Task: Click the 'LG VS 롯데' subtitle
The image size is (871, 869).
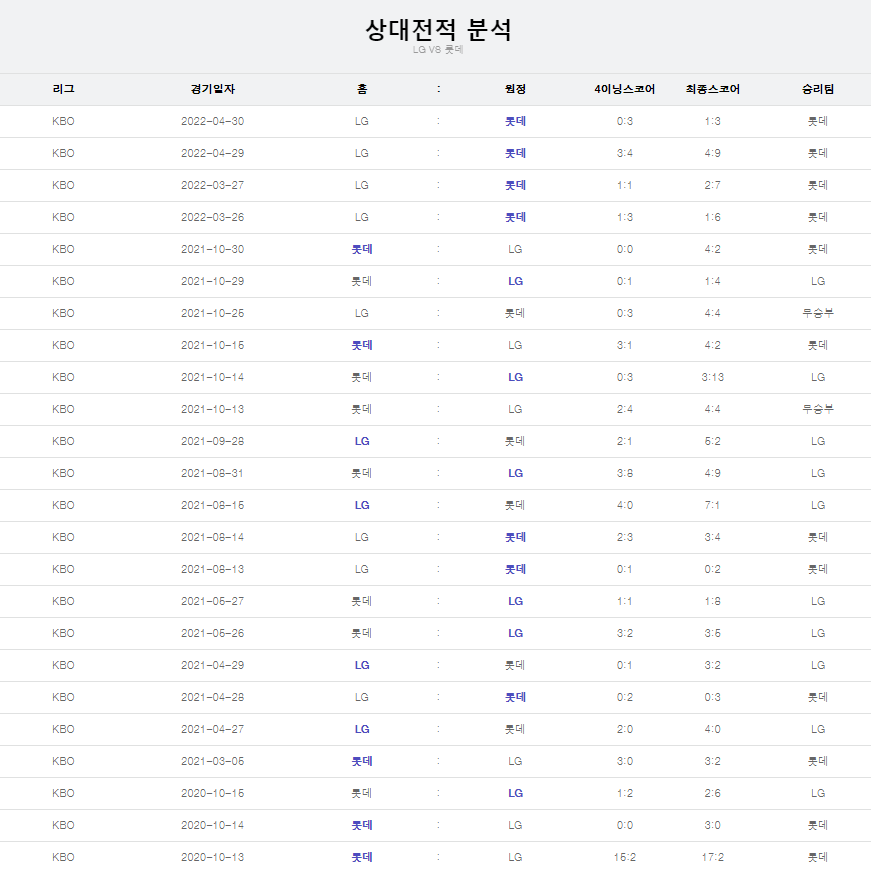Action: coord(438,49)
